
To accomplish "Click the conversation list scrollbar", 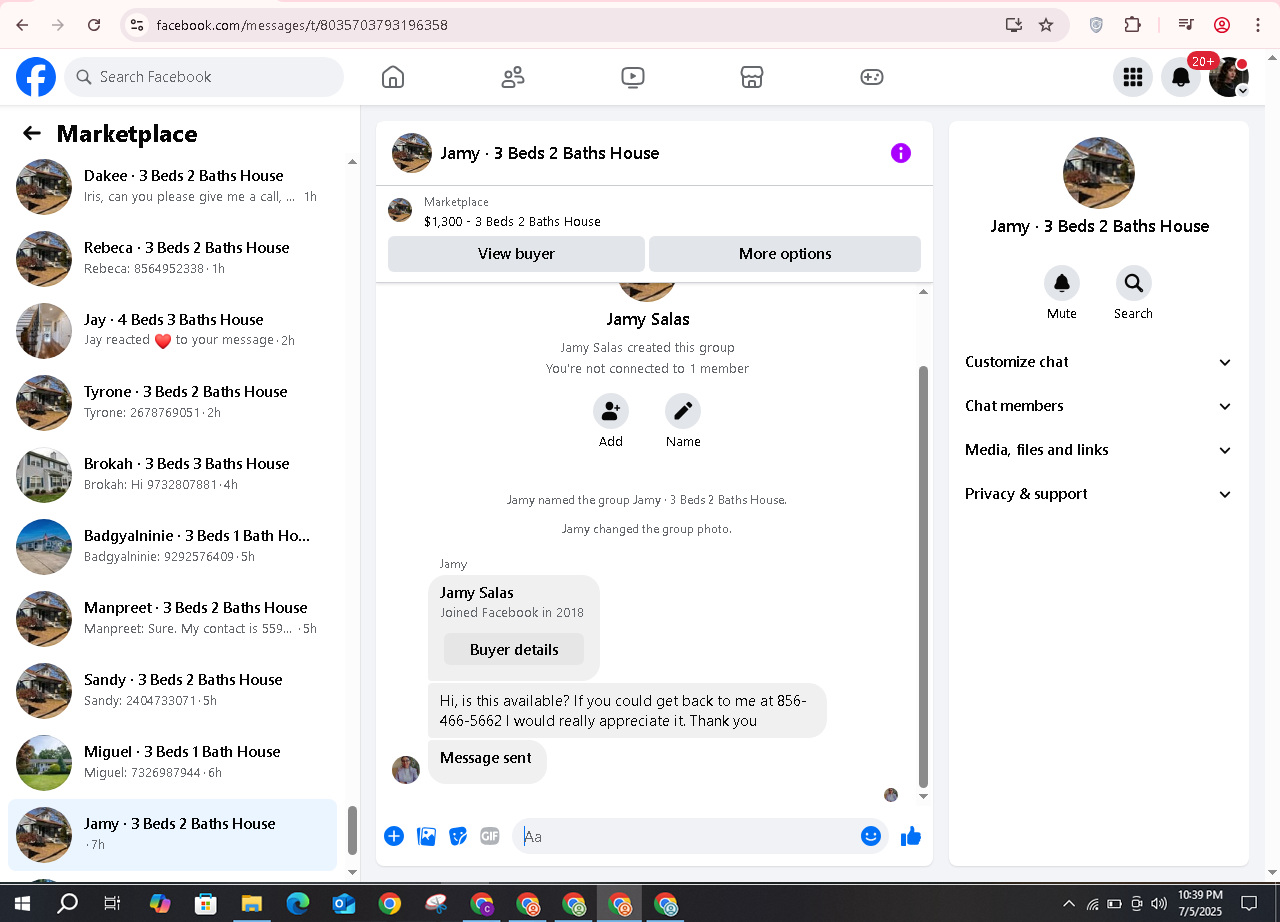I will pyautogui.click(x=352, y=831).
